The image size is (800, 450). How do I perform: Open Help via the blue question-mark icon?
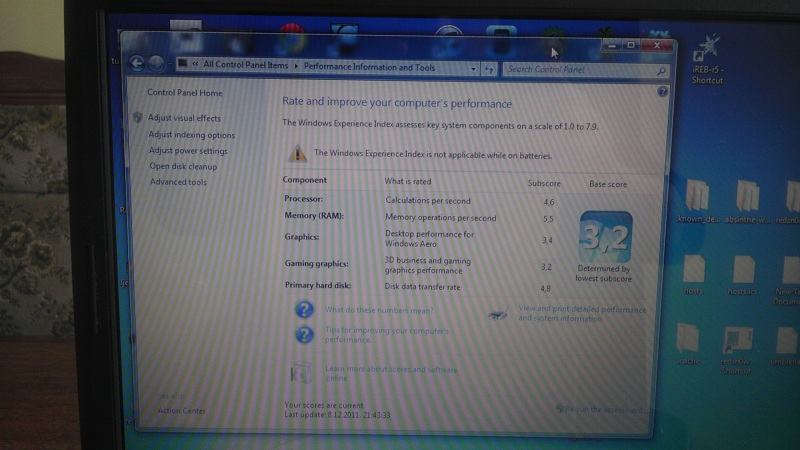[x=662, y=92]
